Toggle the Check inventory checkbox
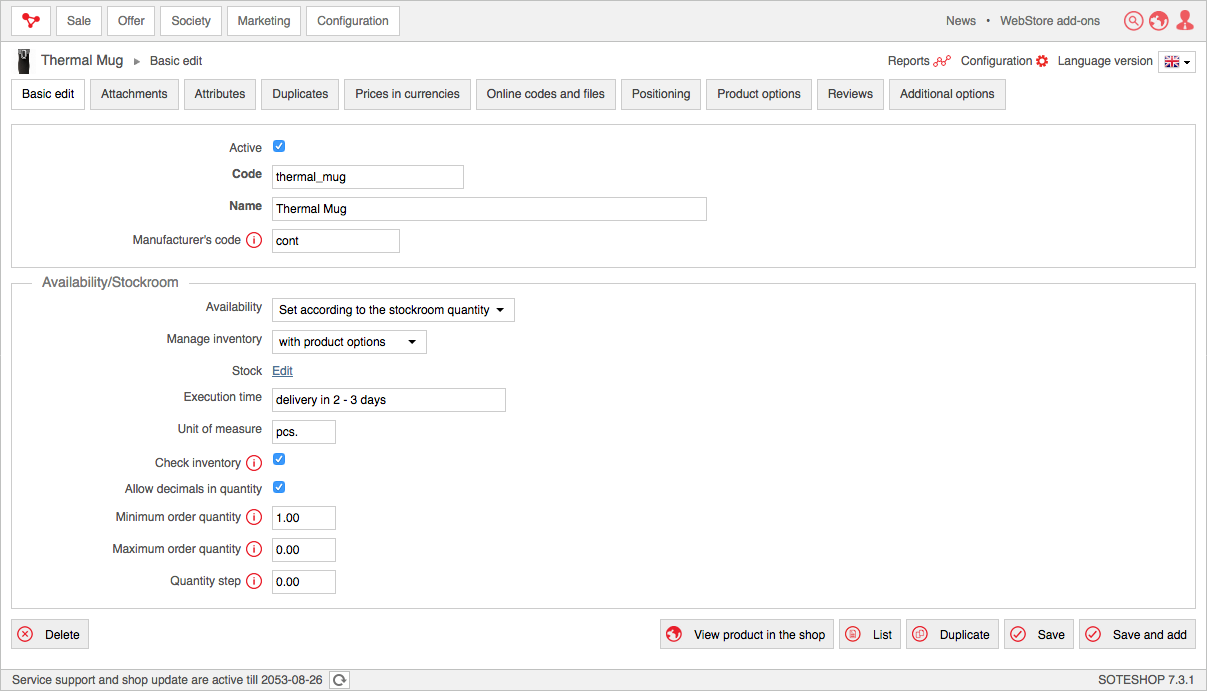1207x691 pixels. pyautogui.click(x=279, y=460)
